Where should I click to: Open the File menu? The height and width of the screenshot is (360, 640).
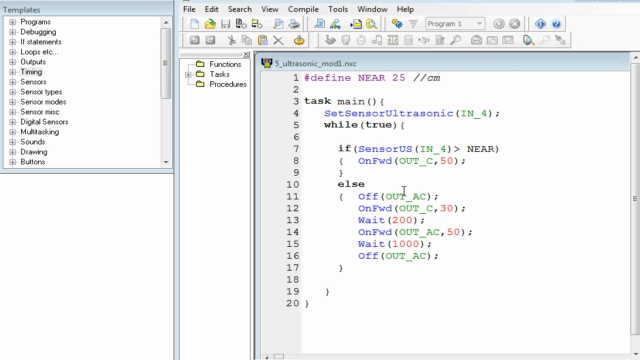[189, 9]
